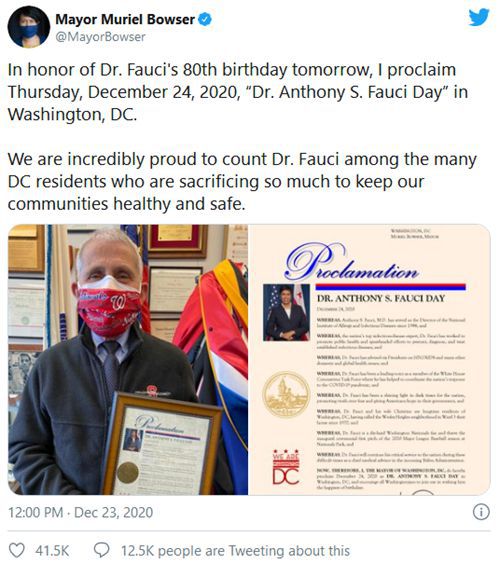Open the tweet info icon

pos(481,511)
